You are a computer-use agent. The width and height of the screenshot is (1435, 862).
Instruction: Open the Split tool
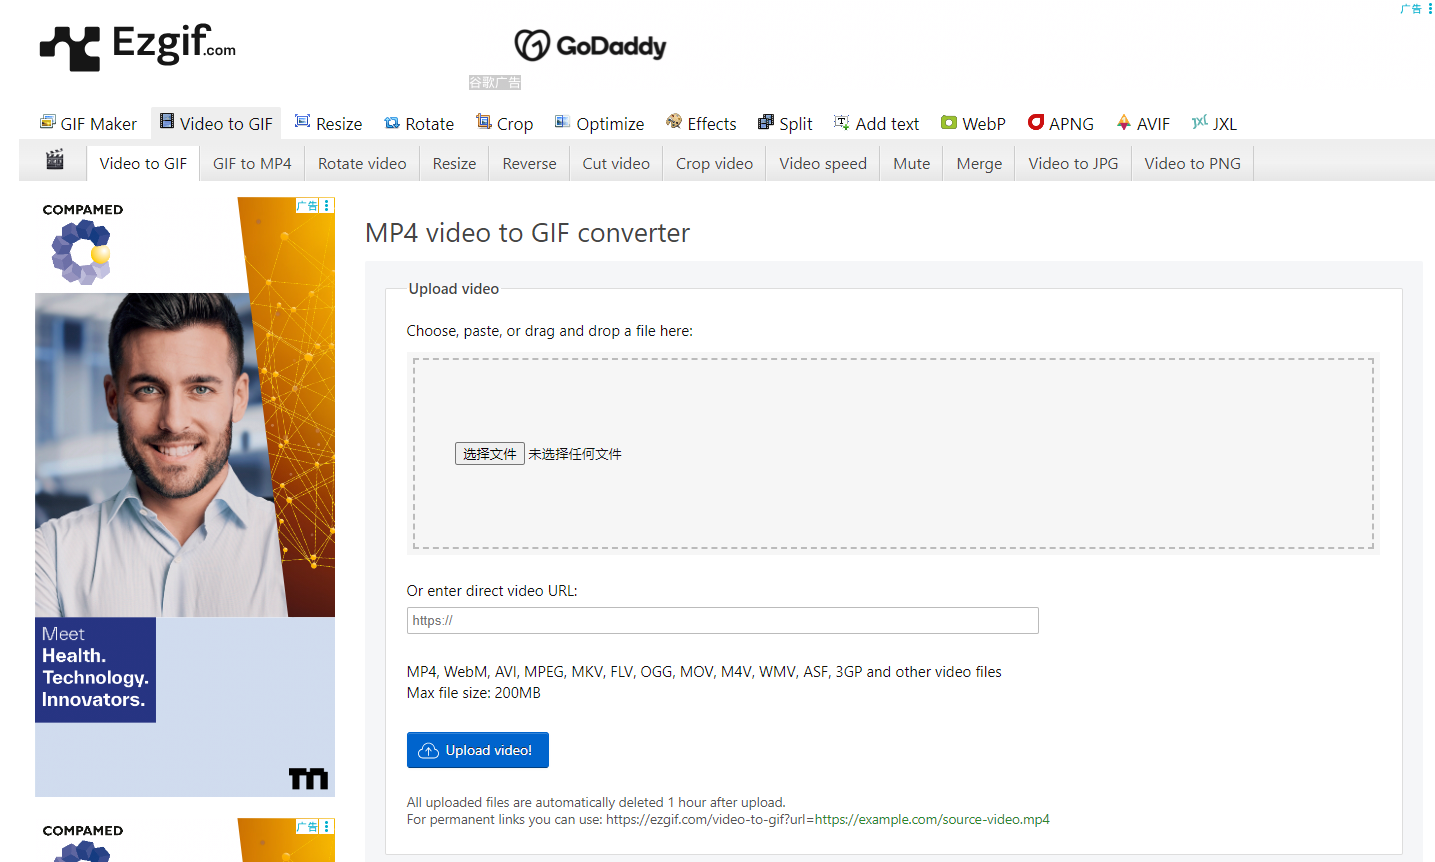785,124
